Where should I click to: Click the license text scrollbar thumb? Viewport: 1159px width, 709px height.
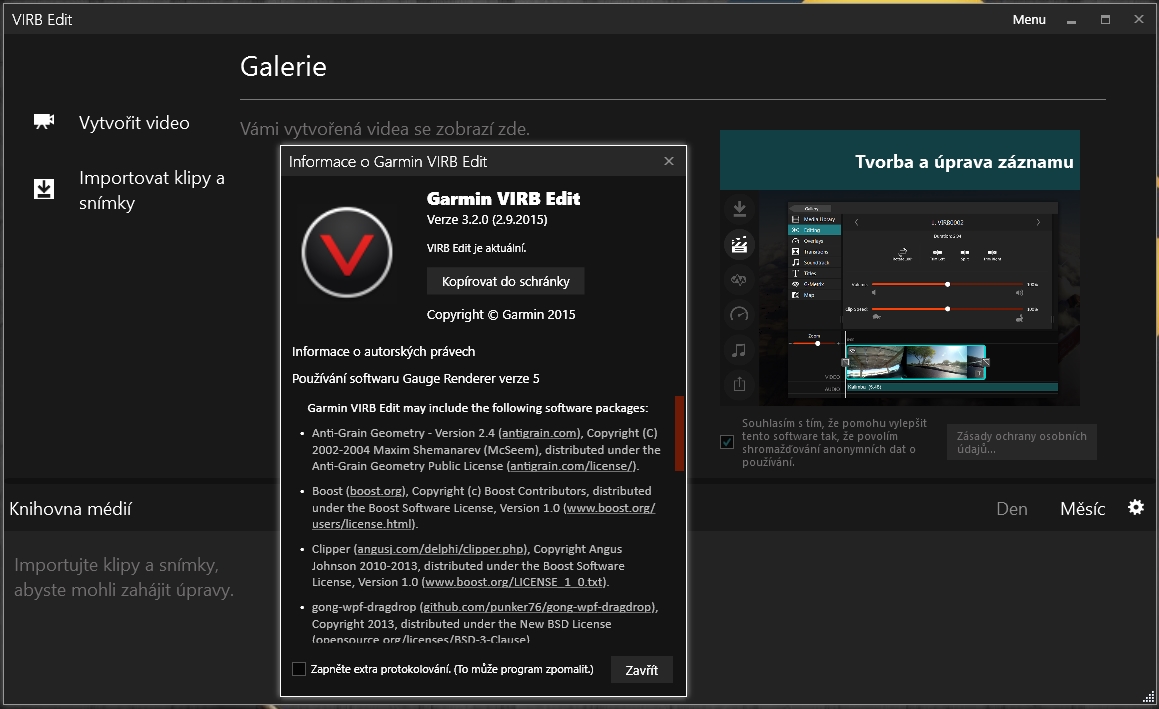[679, 433]
